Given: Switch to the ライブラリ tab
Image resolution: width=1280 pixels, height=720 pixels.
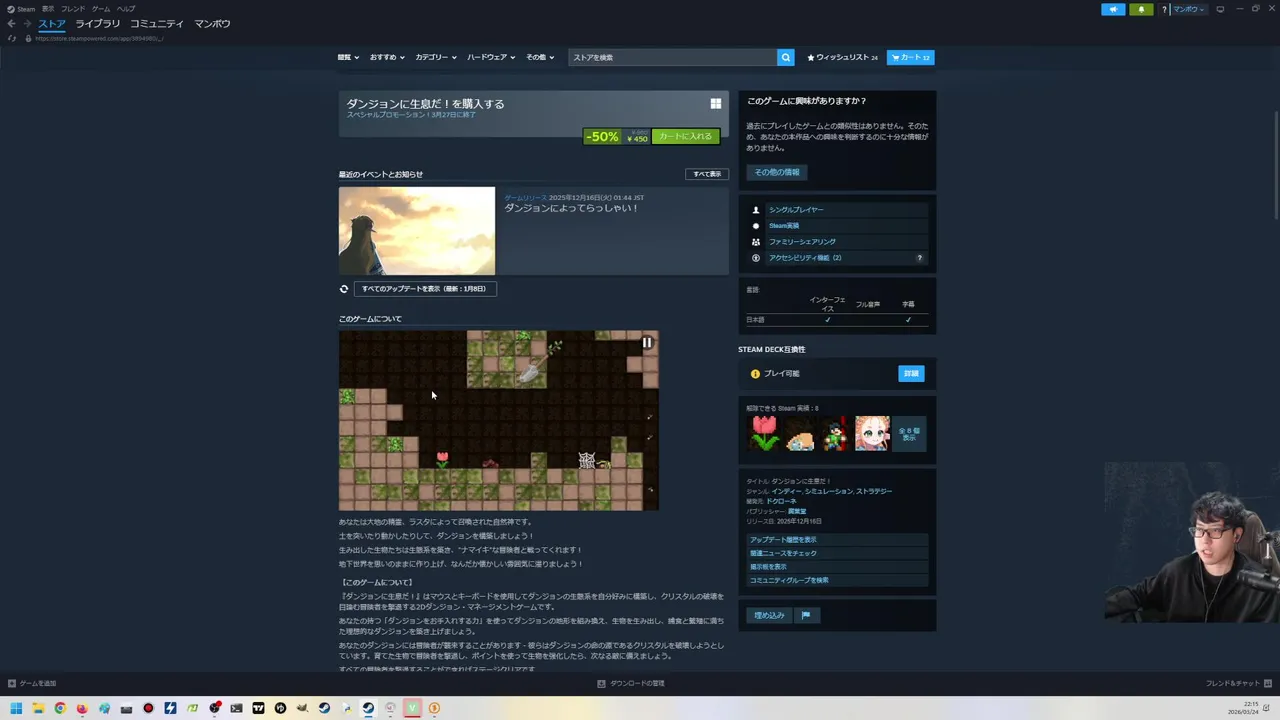Looking at the screenshot, I should (x=97, y=23).
